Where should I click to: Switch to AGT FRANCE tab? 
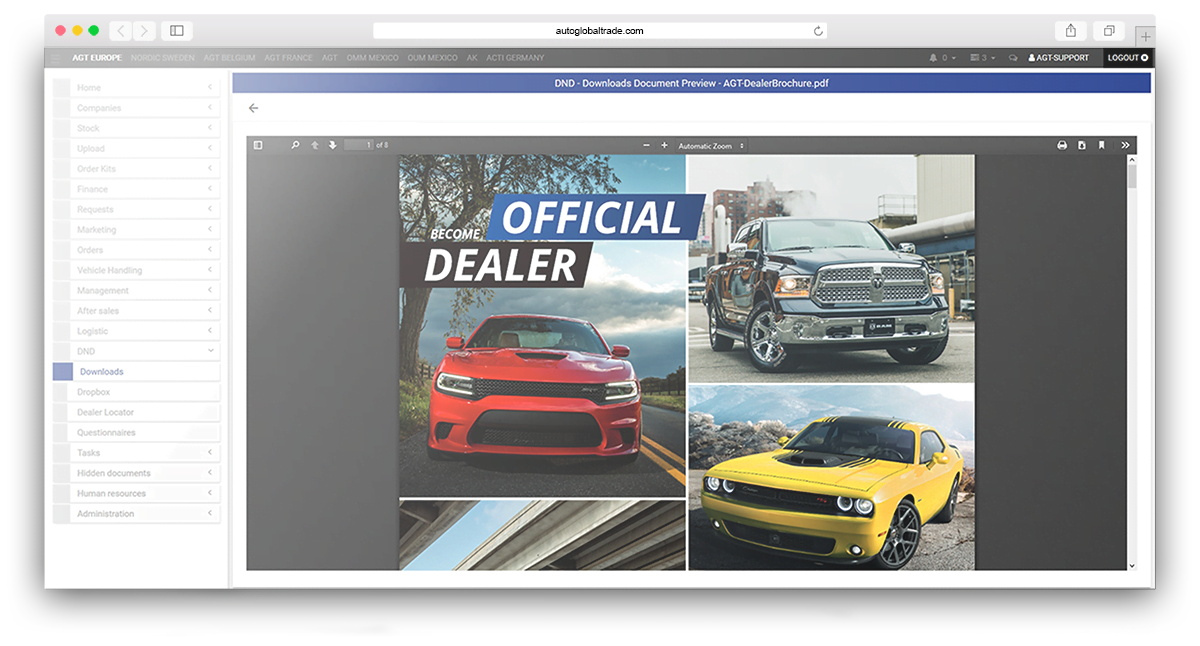288,58
